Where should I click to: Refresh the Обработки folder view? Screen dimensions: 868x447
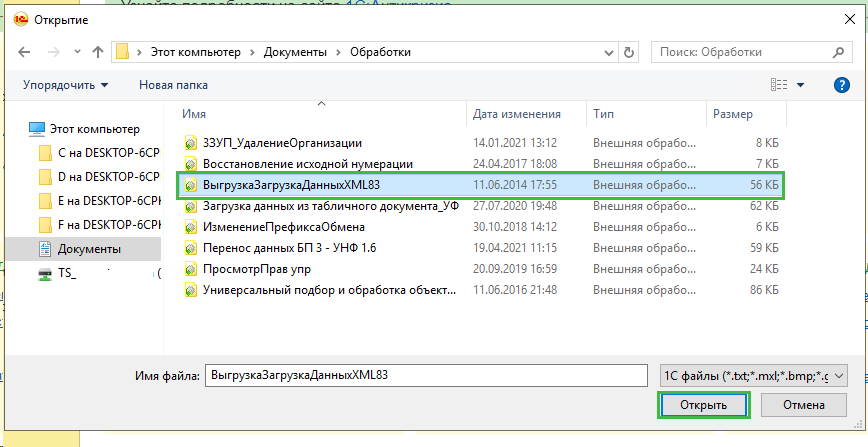pos(628,53)
